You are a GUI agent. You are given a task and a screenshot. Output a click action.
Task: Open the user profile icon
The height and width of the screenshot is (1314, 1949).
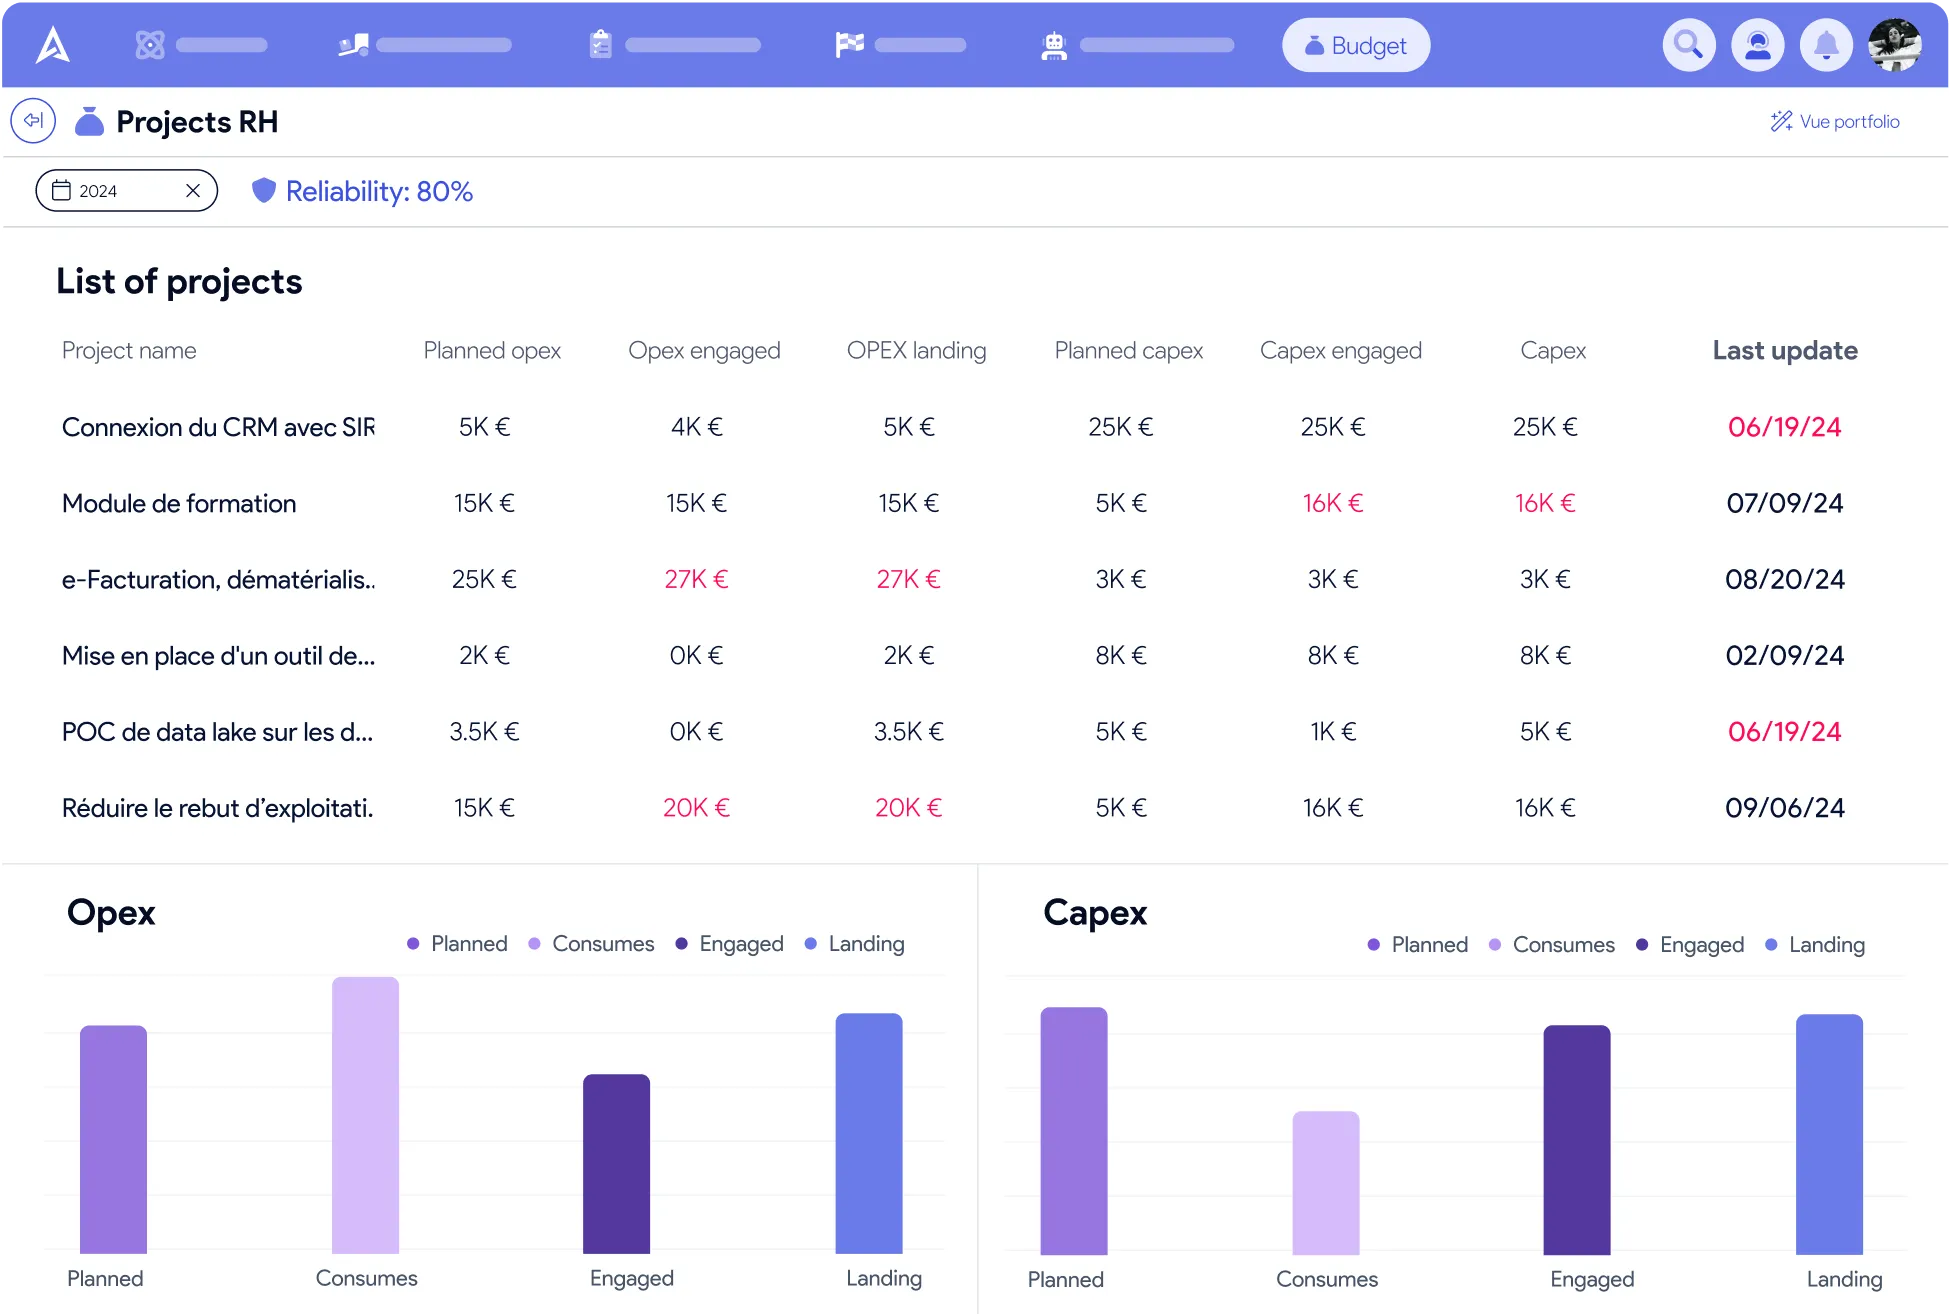1757,45
